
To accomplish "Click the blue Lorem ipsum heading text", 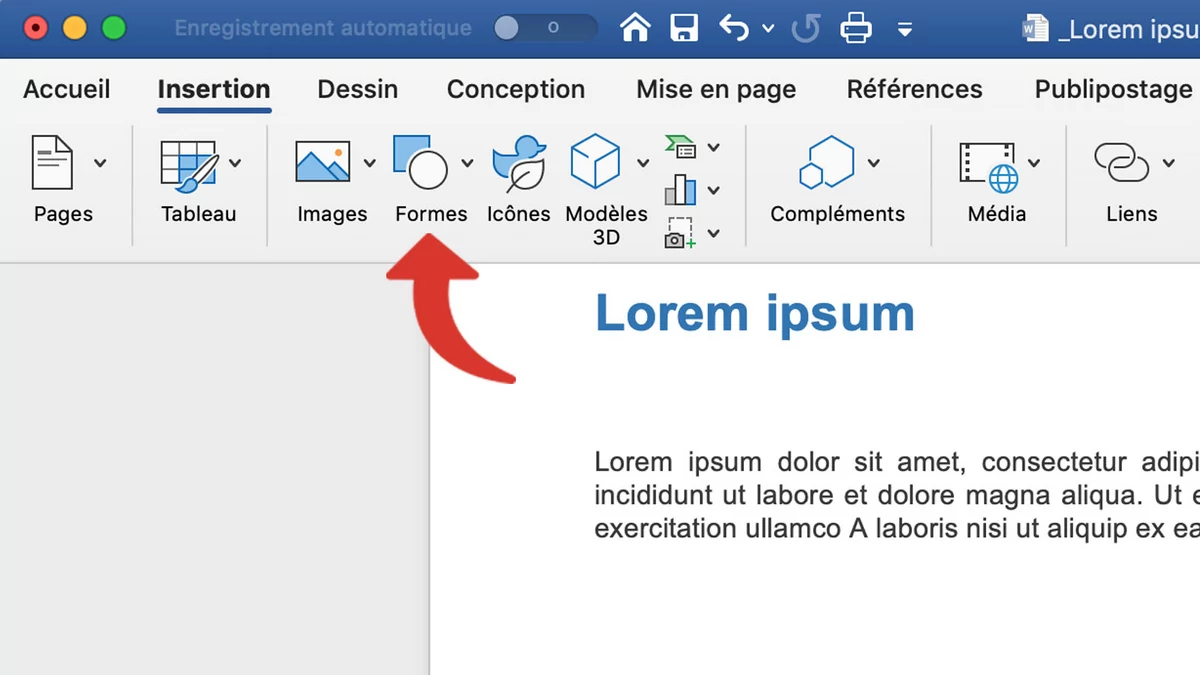I will pyautogui.click(x=754, y=313).
